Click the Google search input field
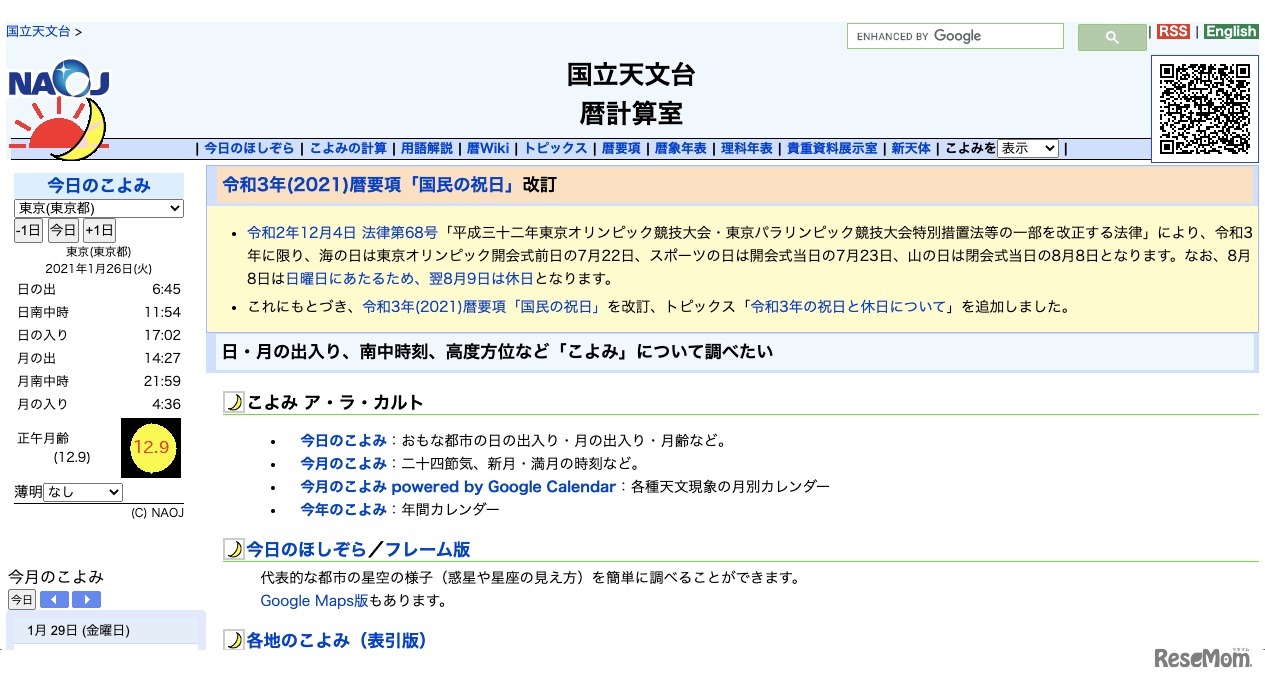This screenshot has height=681, width=1265. [x=955, y=36]
